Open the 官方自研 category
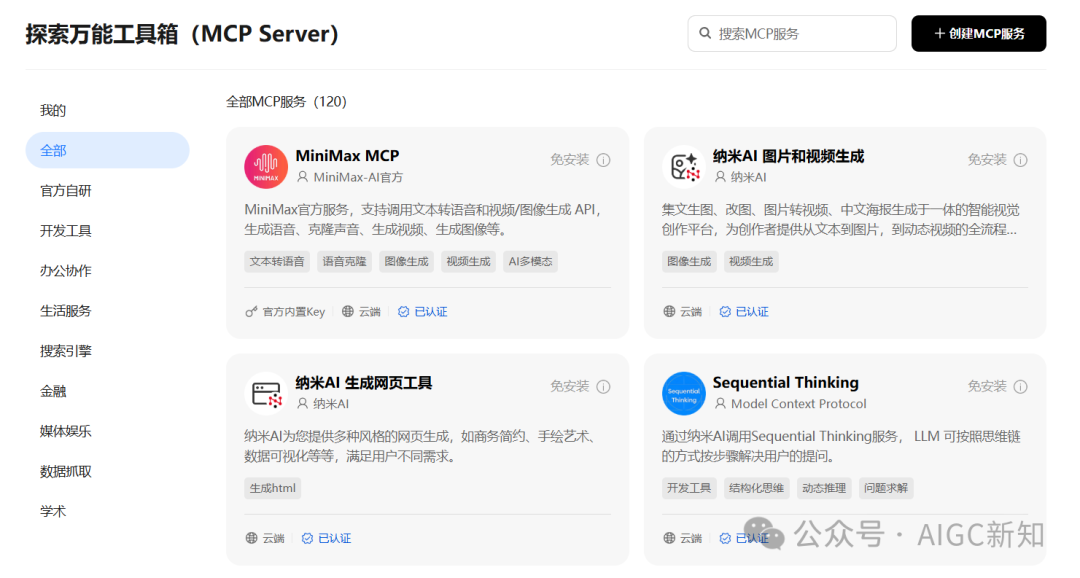The height and width of the screenshot is (578, 1080). click(107, 190)
